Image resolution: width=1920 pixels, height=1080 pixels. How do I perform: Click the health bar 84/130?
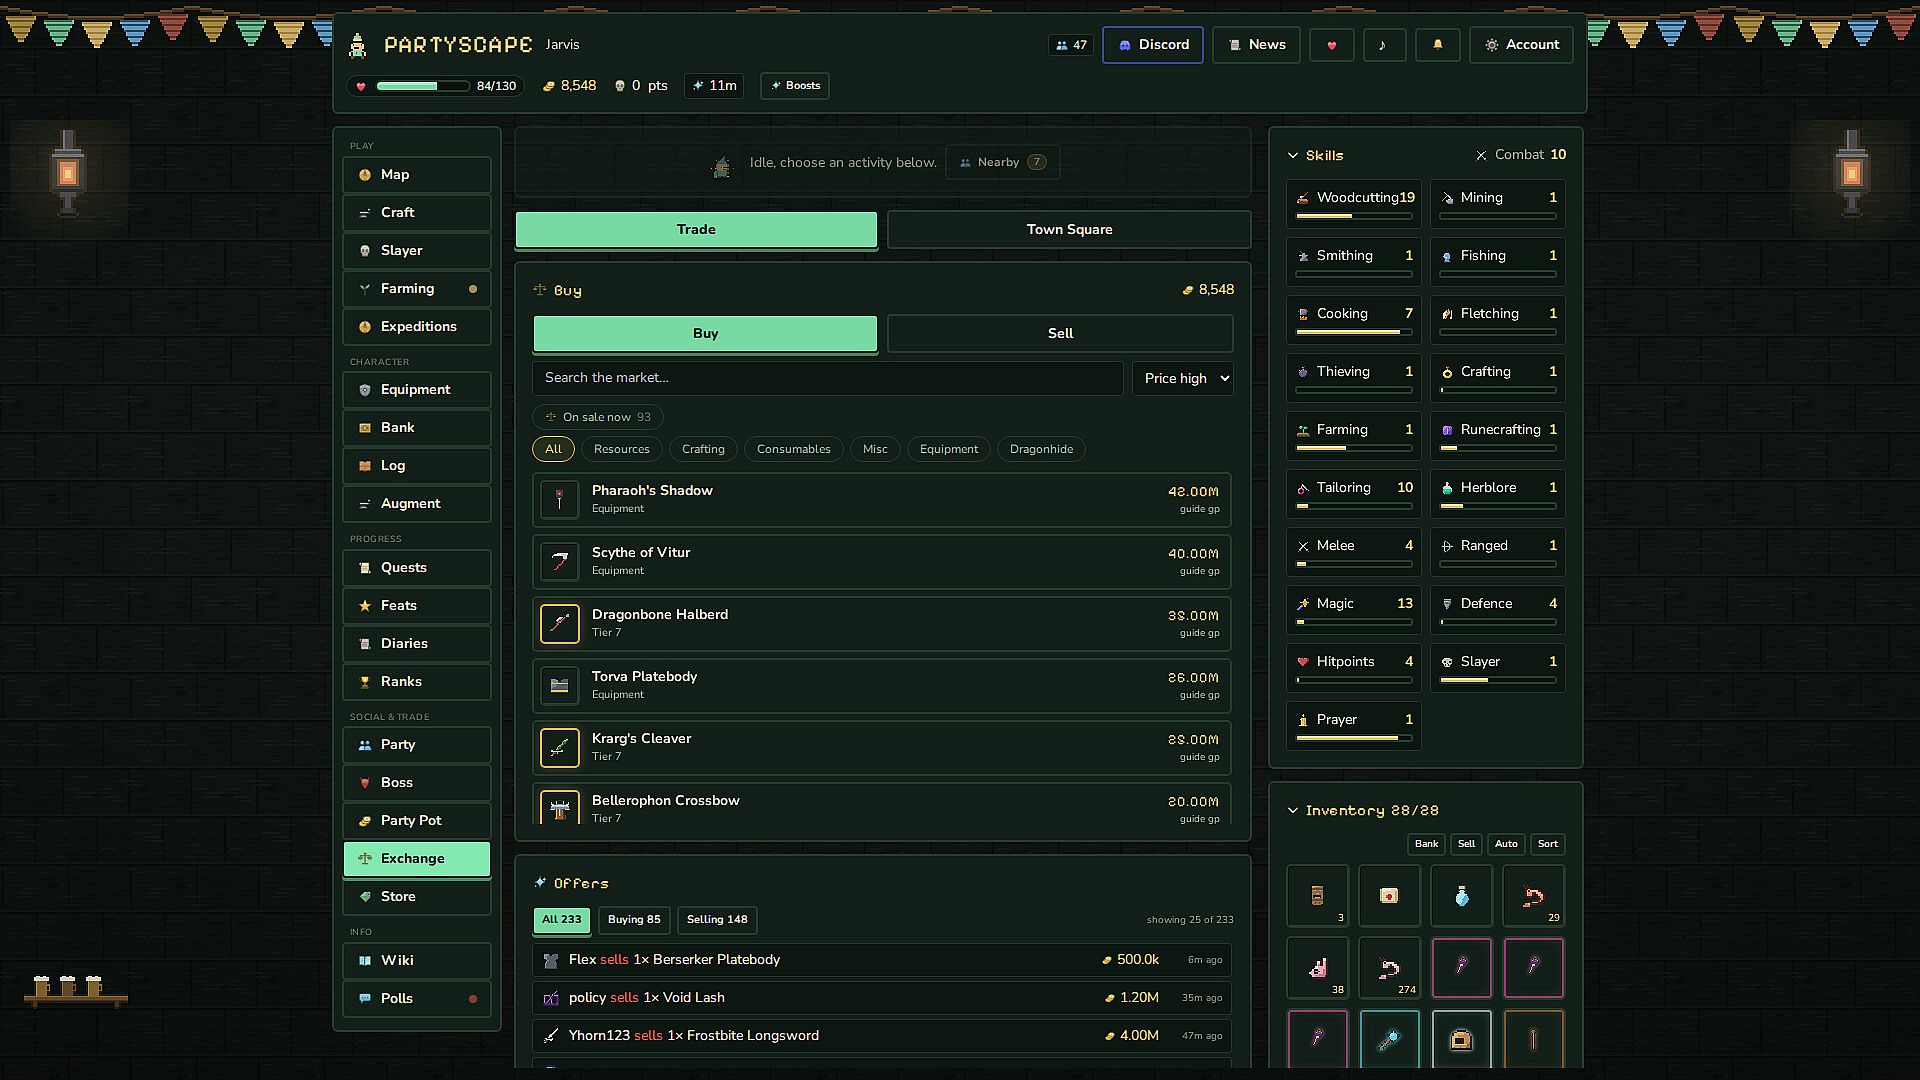(x=436, y=86)
